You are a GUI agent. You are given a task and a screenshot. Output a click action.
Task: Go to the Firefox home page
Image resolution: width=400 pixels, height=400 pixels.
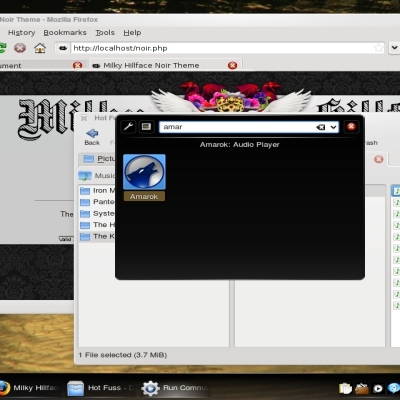pos(40,48)
